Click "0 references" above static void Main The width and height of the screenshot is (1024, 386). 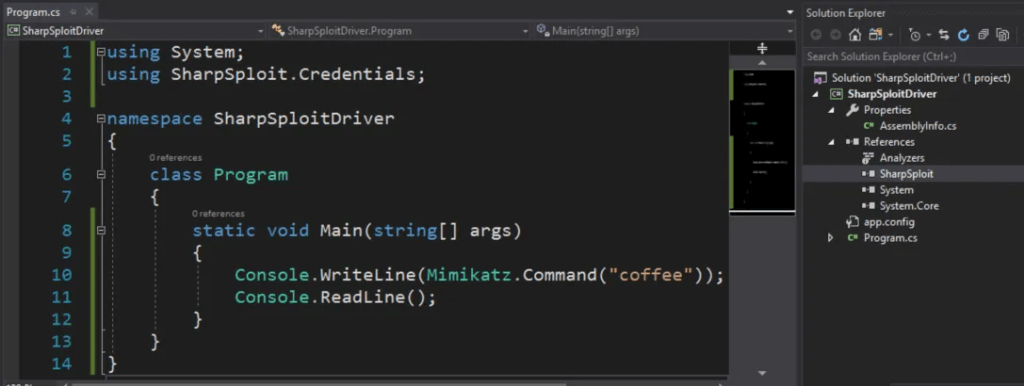click(x=218, y=214)
